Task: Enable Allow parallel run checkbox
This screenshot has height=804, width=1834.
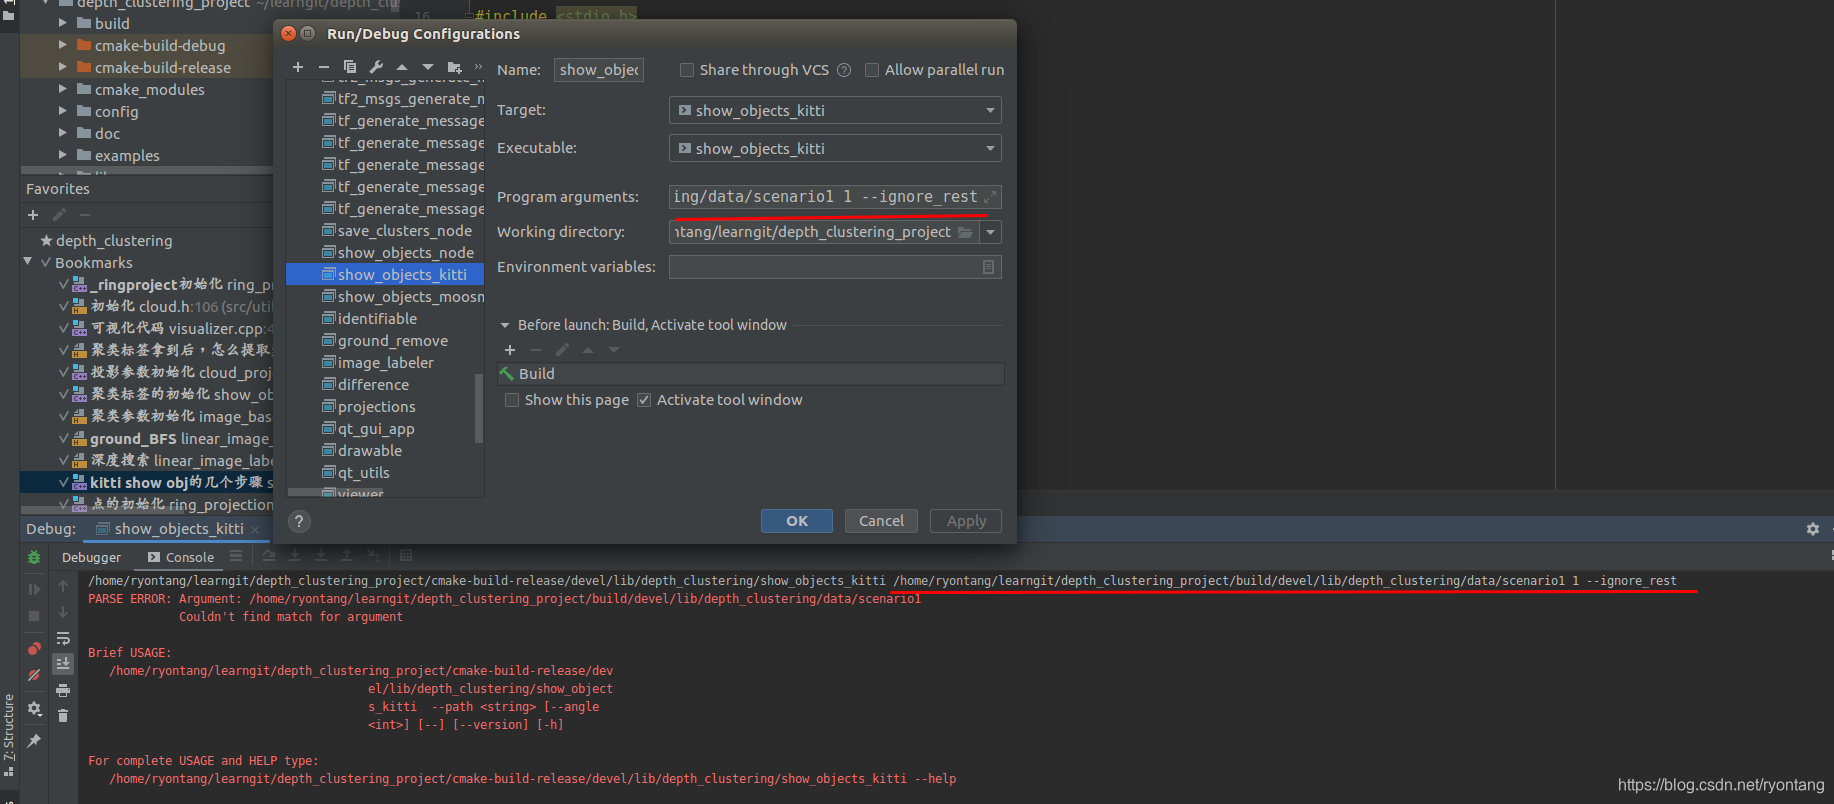Action: 872,70
